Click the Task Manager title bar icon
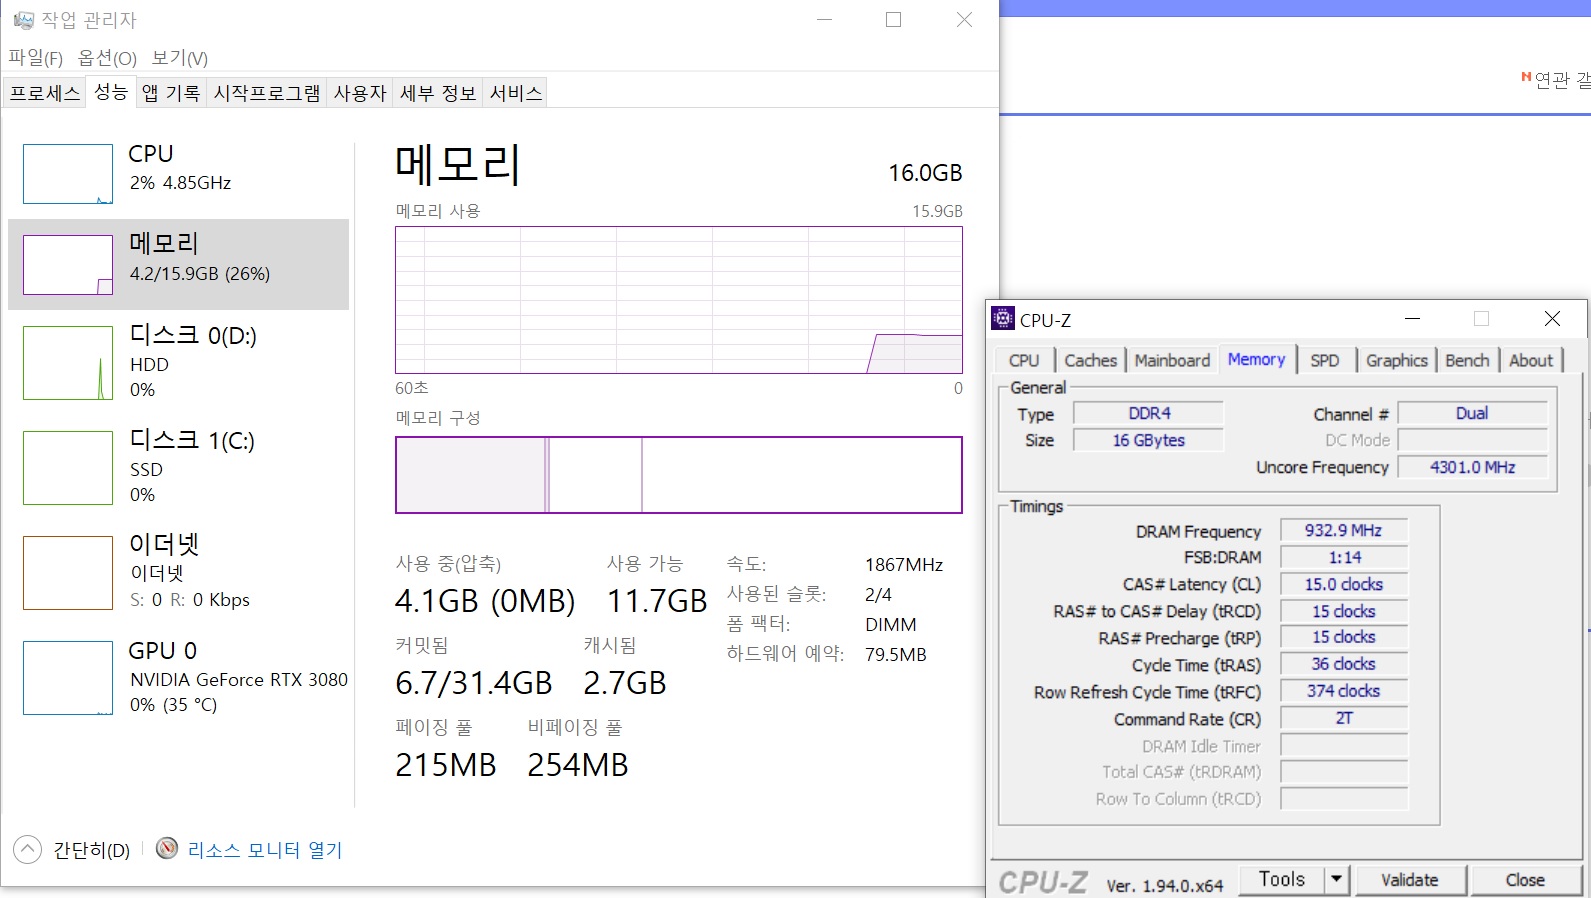The height and width of the screenshot is (898, 1591). point(23,20)
